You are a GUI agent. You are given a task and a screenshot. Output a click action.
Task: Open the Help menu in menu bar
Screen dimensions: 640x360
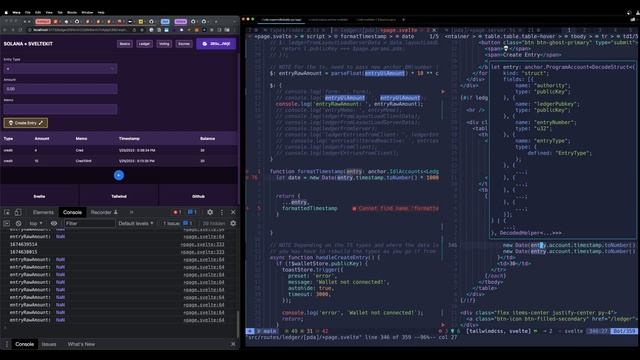[101, 12]
